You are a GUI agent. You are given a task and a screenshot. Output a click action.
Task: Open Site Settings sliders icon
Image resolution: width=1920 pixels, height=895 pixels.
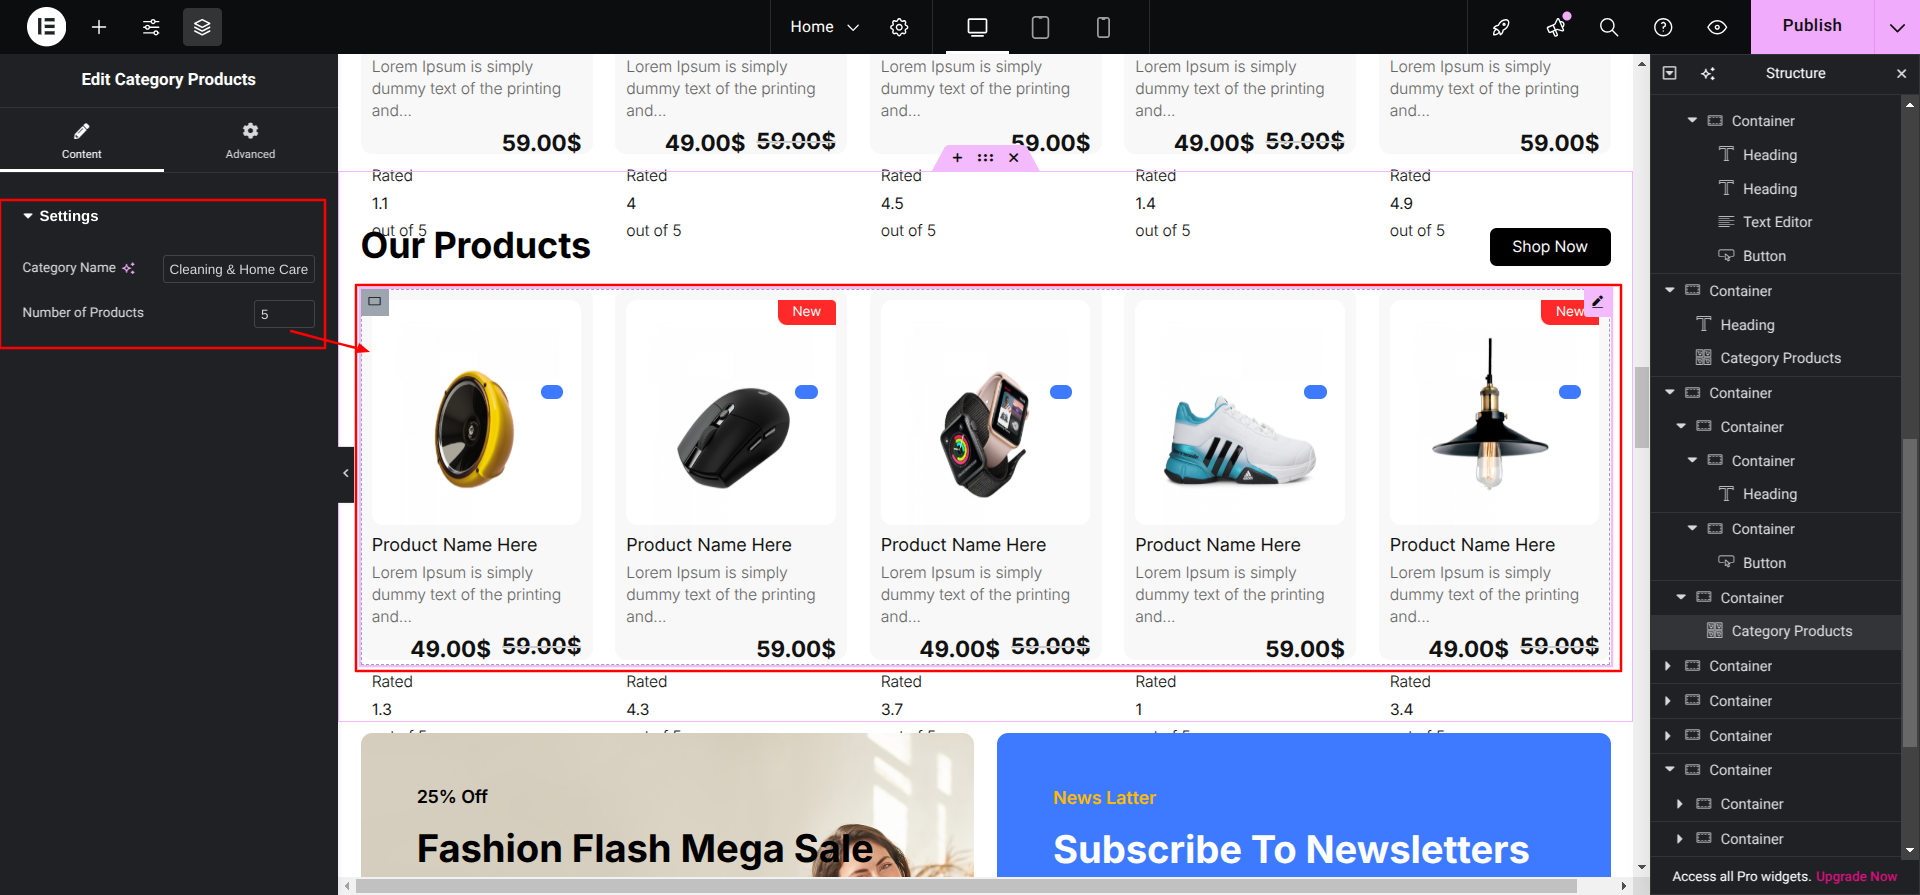pos(151,27)
